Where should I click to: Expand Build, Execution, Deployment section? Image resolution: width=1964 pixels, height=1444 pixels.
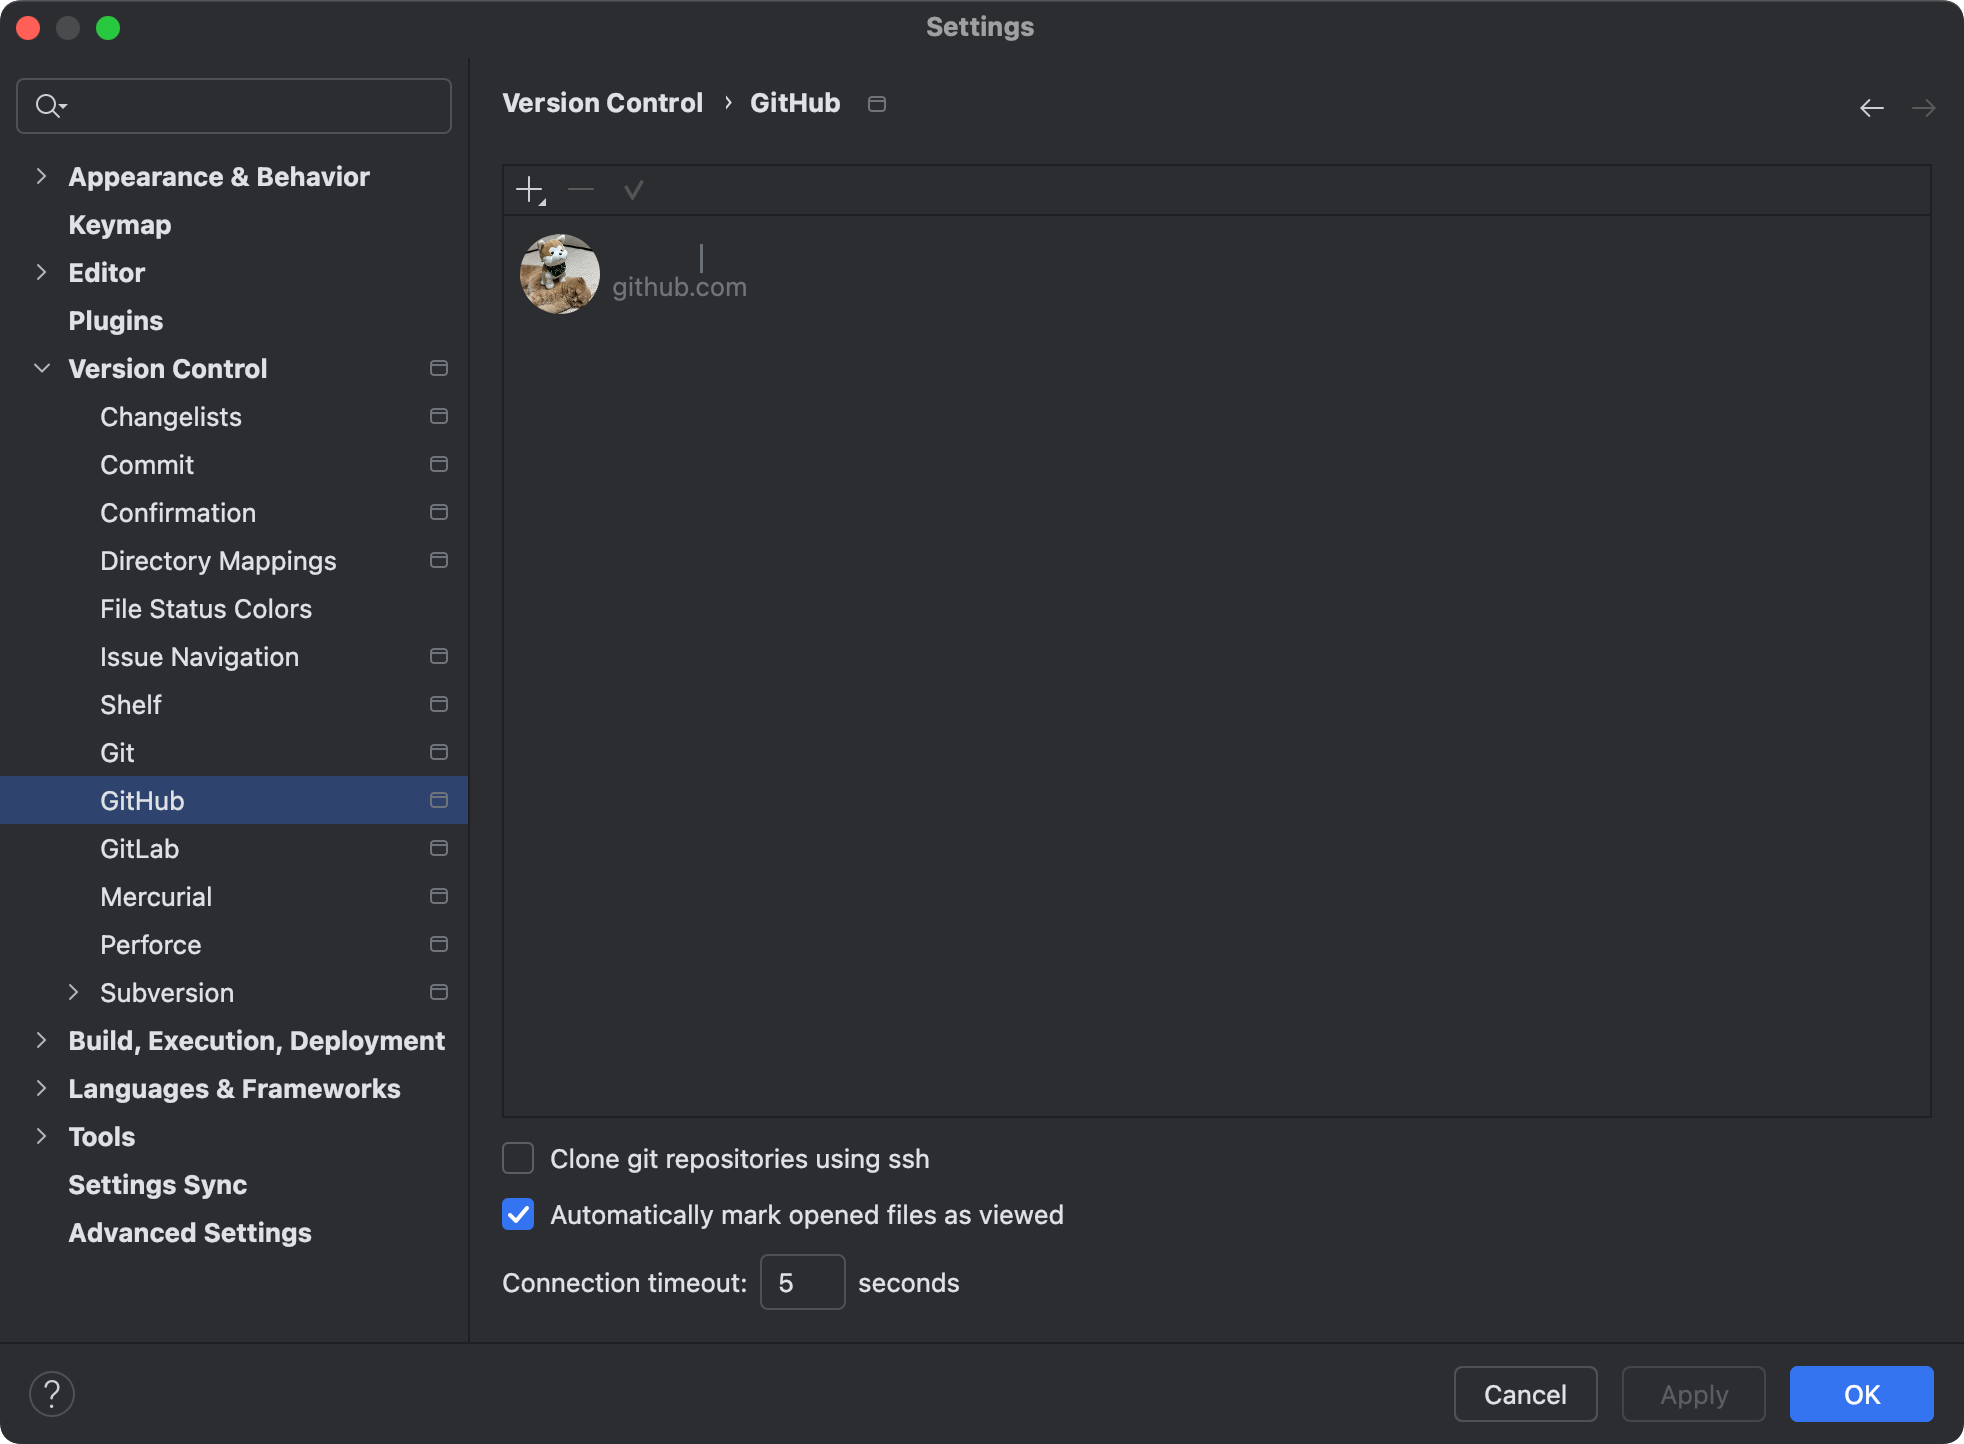point(41,1040)
